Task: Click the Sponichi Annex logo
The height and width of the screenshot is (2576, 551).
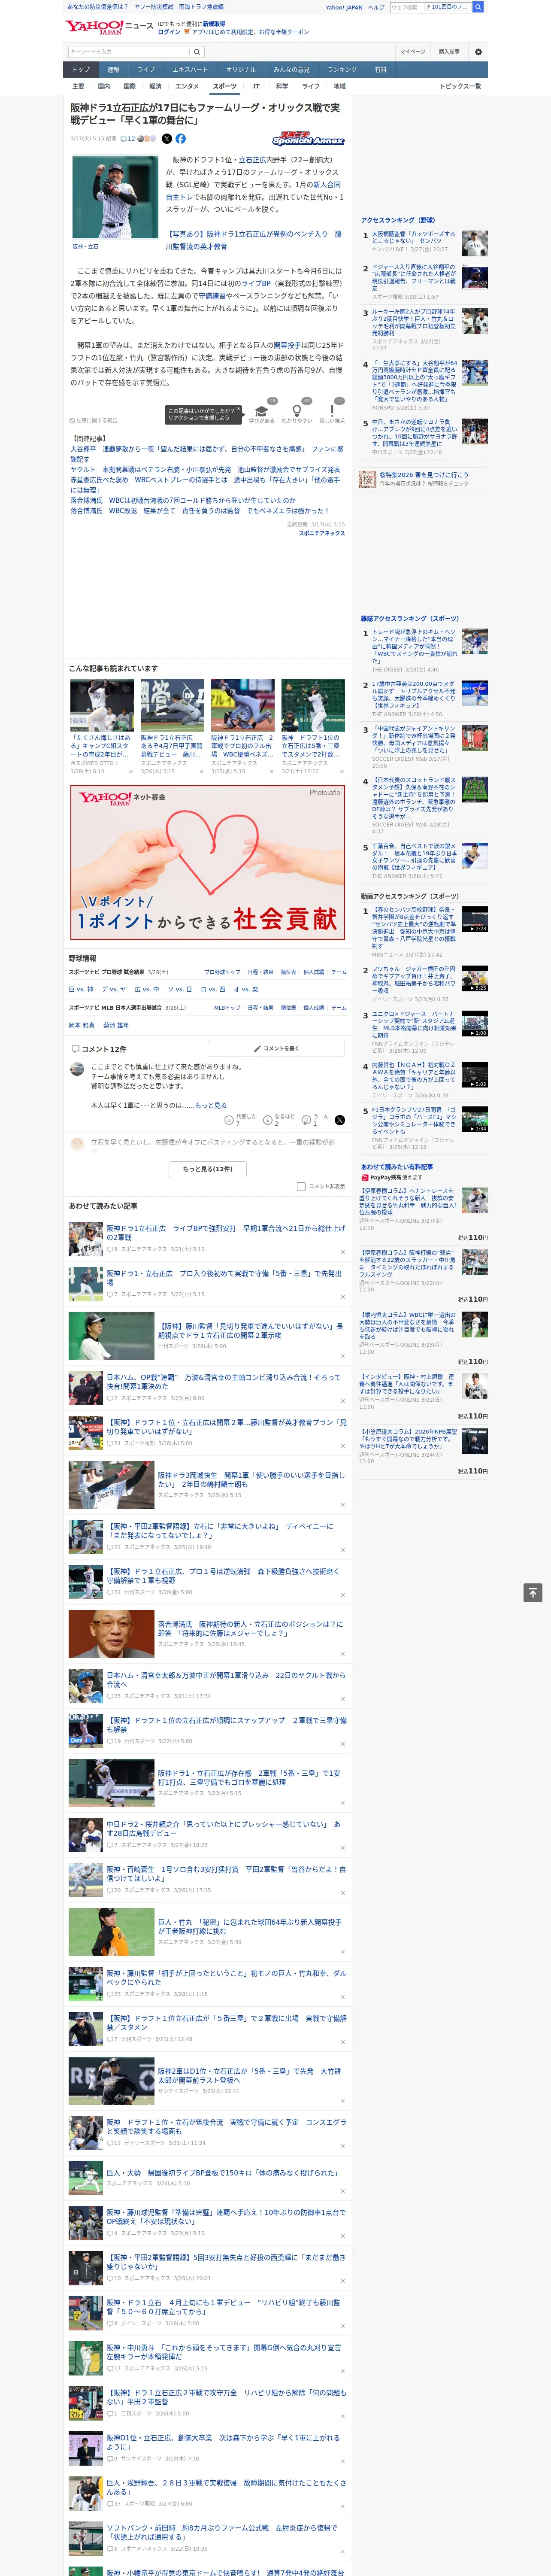Action: coord(308,140)
